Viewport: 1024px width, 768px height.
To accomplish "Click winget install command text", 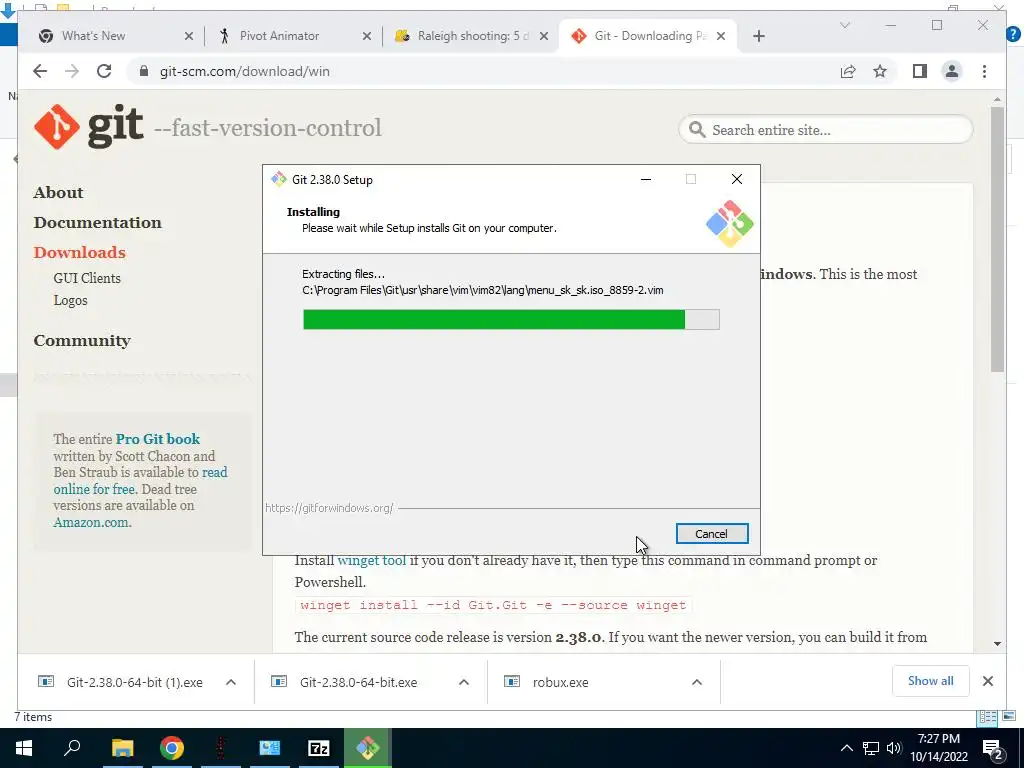I will [493, 605].
